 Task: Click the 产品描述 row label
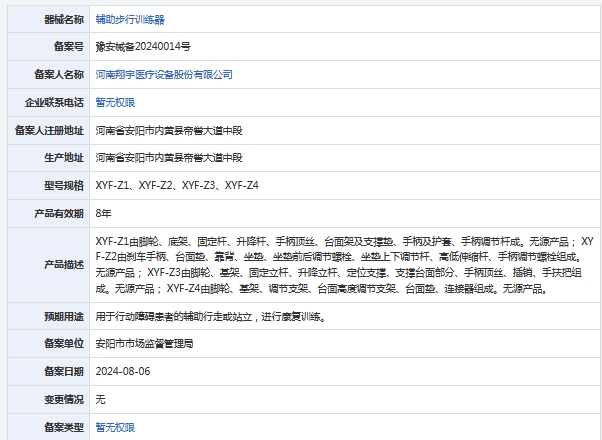click(64, 265)
